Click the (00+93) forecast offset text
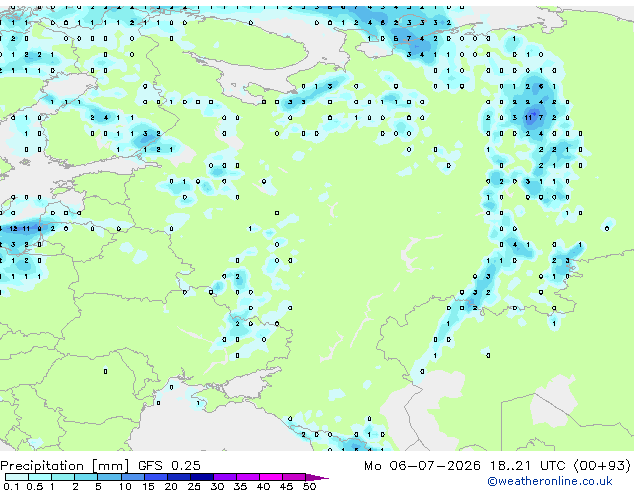Image resolution: width=634 pixels, height=490 pixels. coord(602,466)
